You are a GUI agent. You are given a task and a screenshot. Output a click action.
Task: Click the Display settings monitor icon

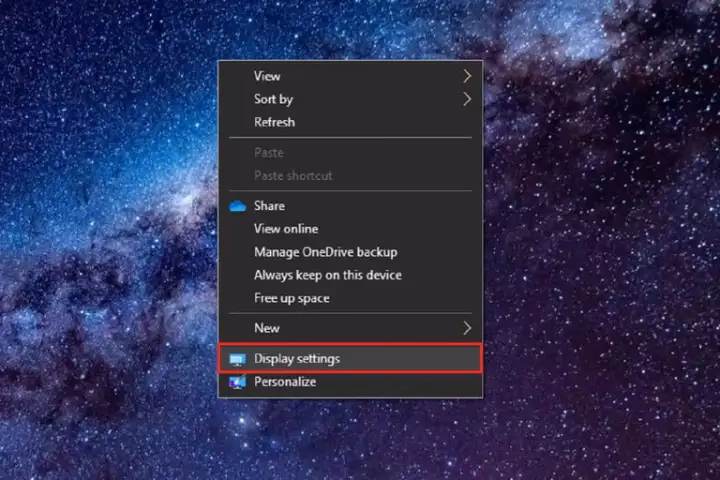pos(237,359)
